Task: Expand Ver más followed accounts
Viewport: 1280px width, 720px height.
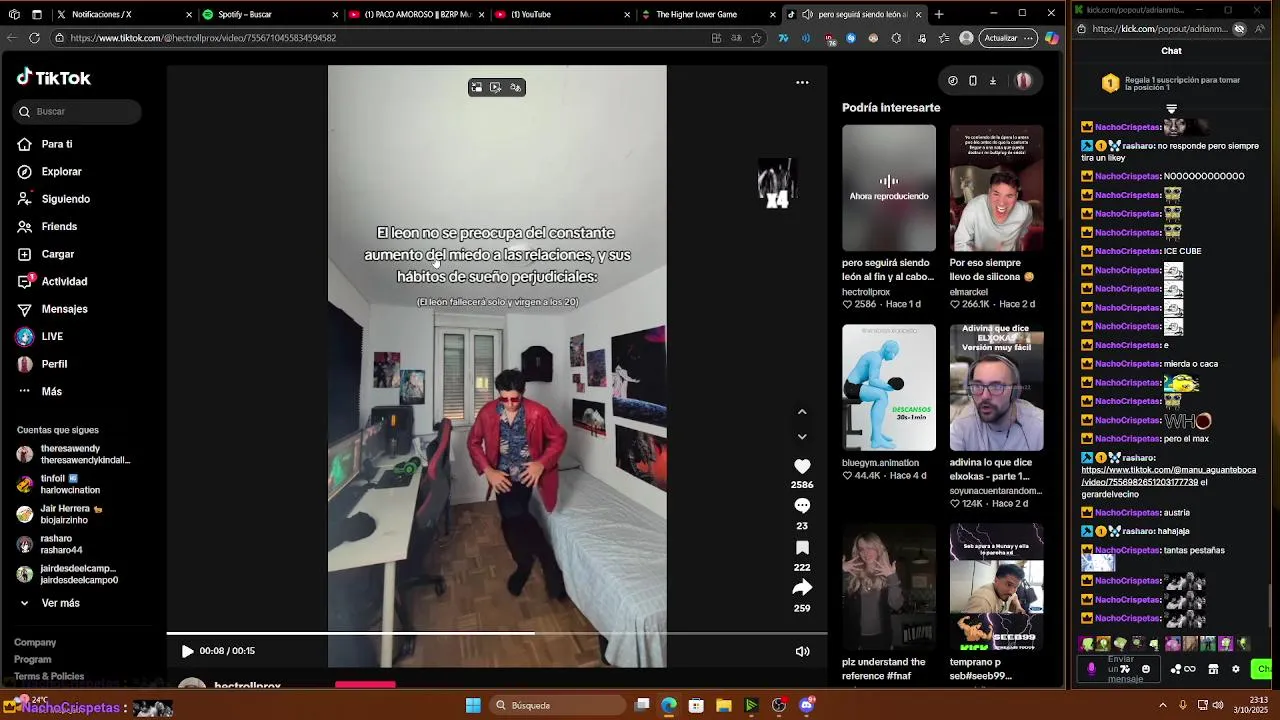Action: [x=60, y=603]
